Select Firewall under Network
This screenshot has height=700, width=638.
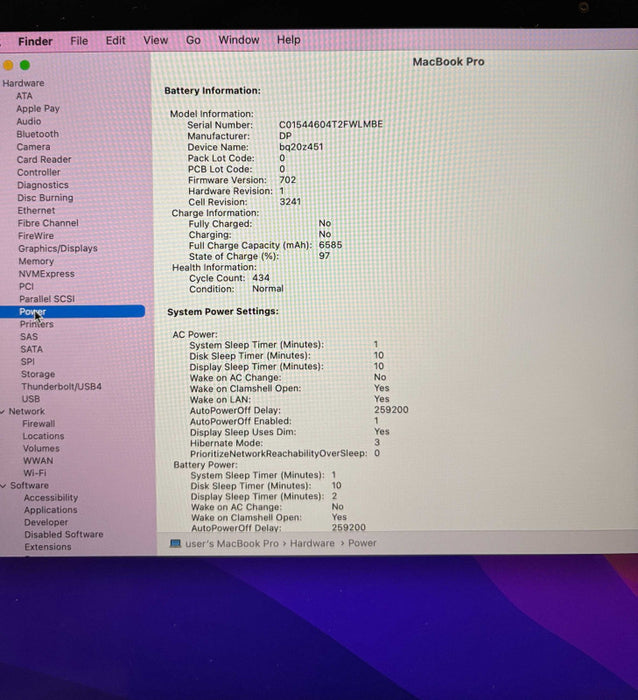[x=38, y=424]
